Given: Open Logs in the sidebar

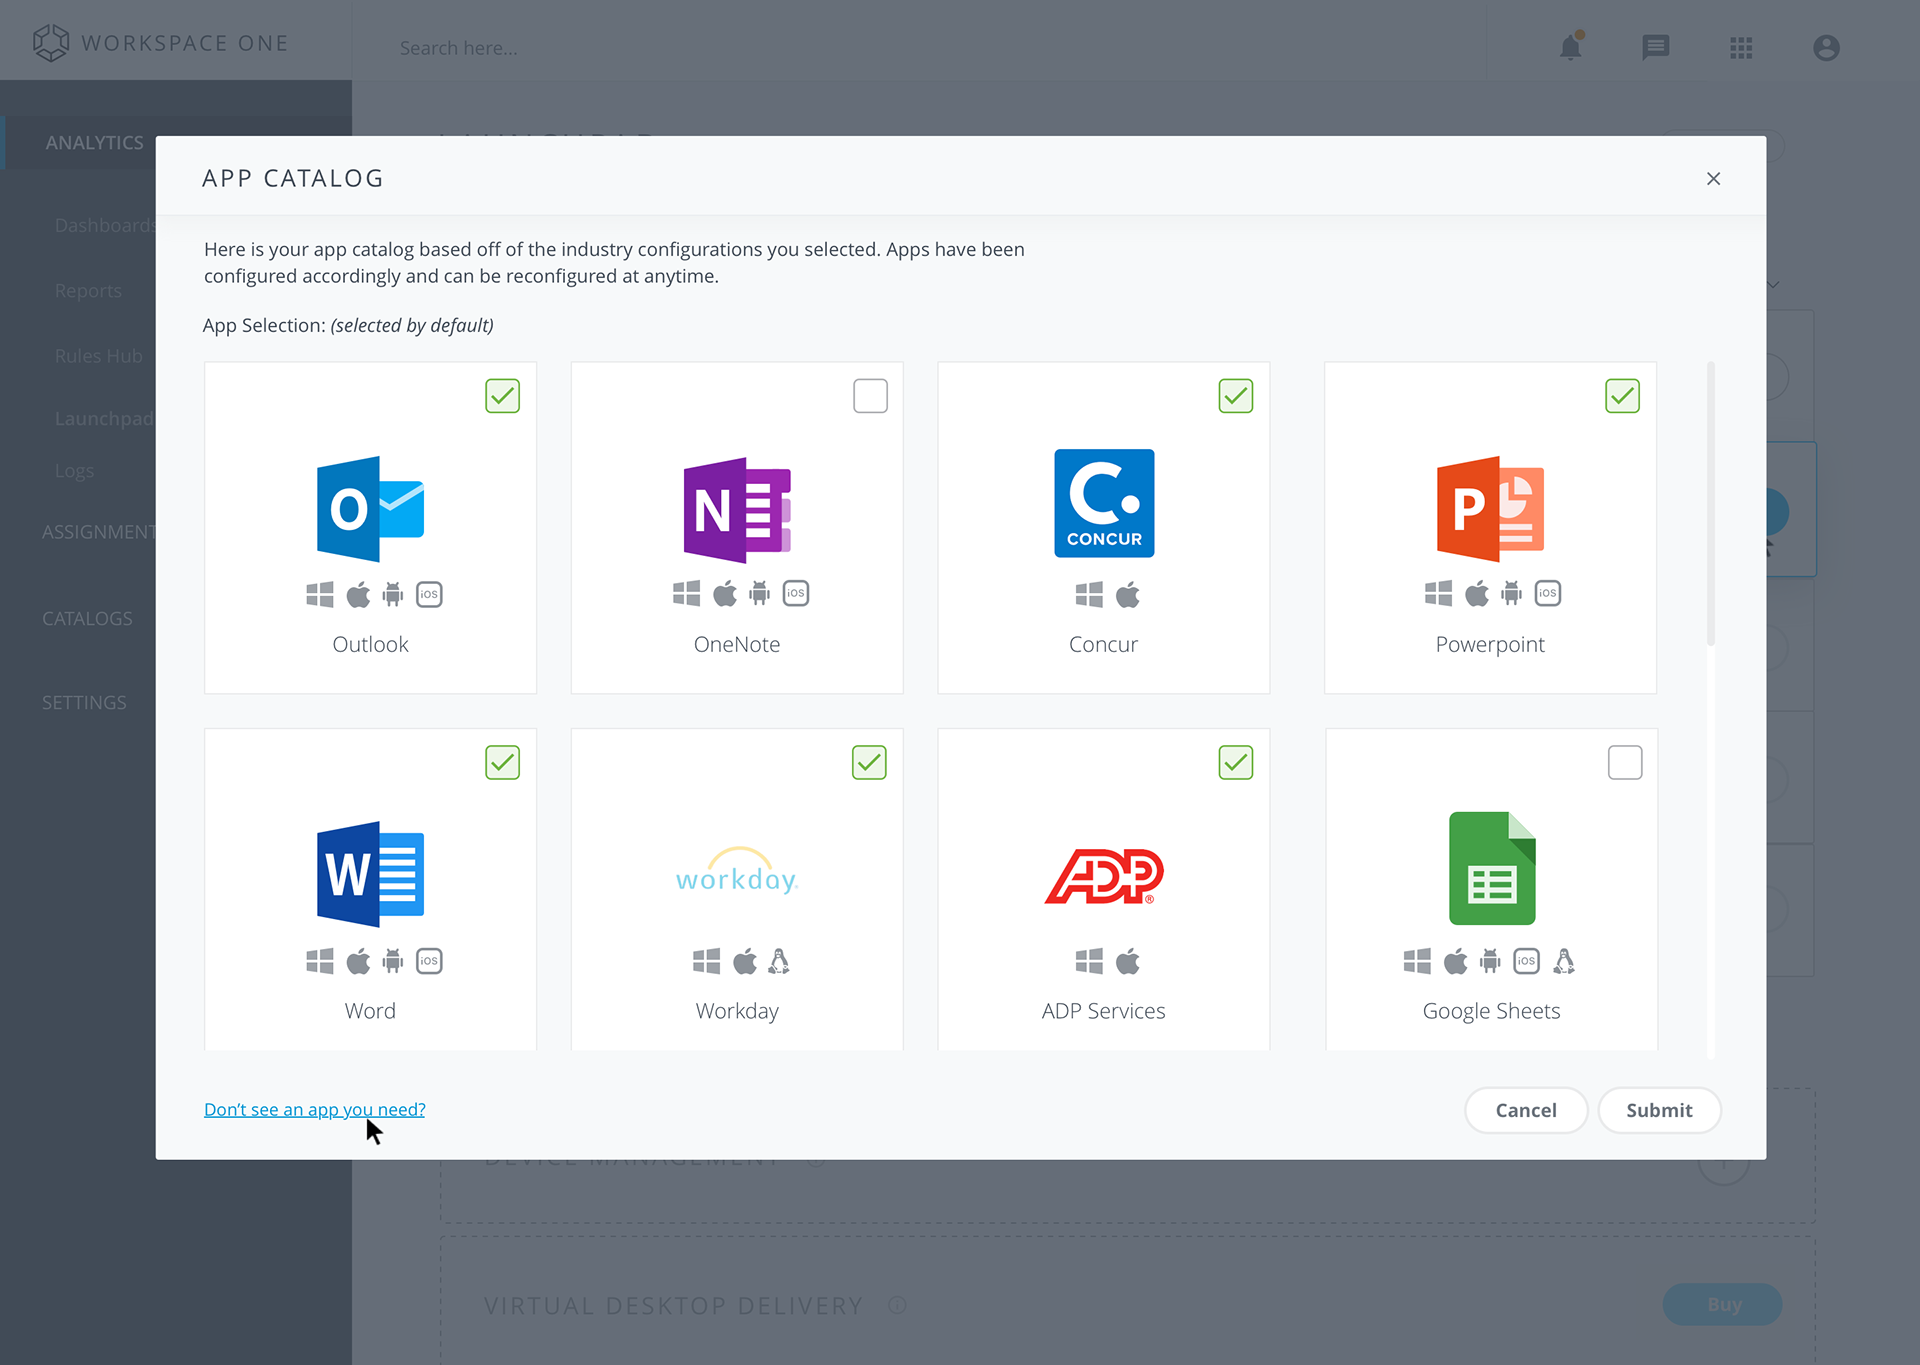Looking at the screenshot, I should (74, 471).
